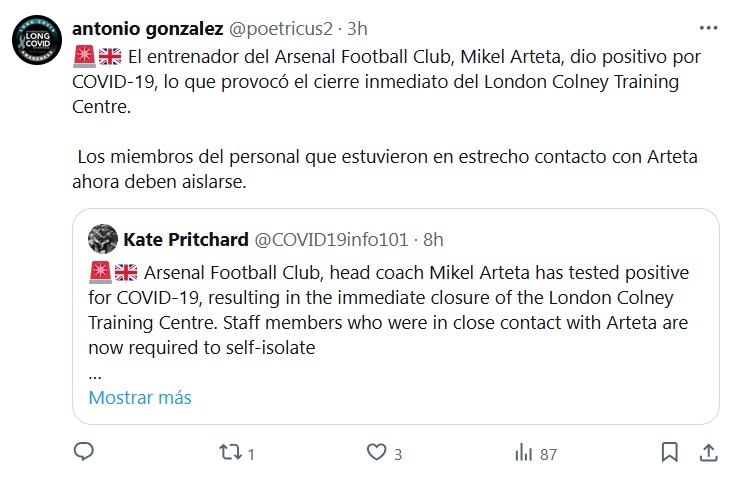Click the reply speech bubble icon
Viewport: 736px width, 478px height.
pyautogui.click(x=85, y=452)
